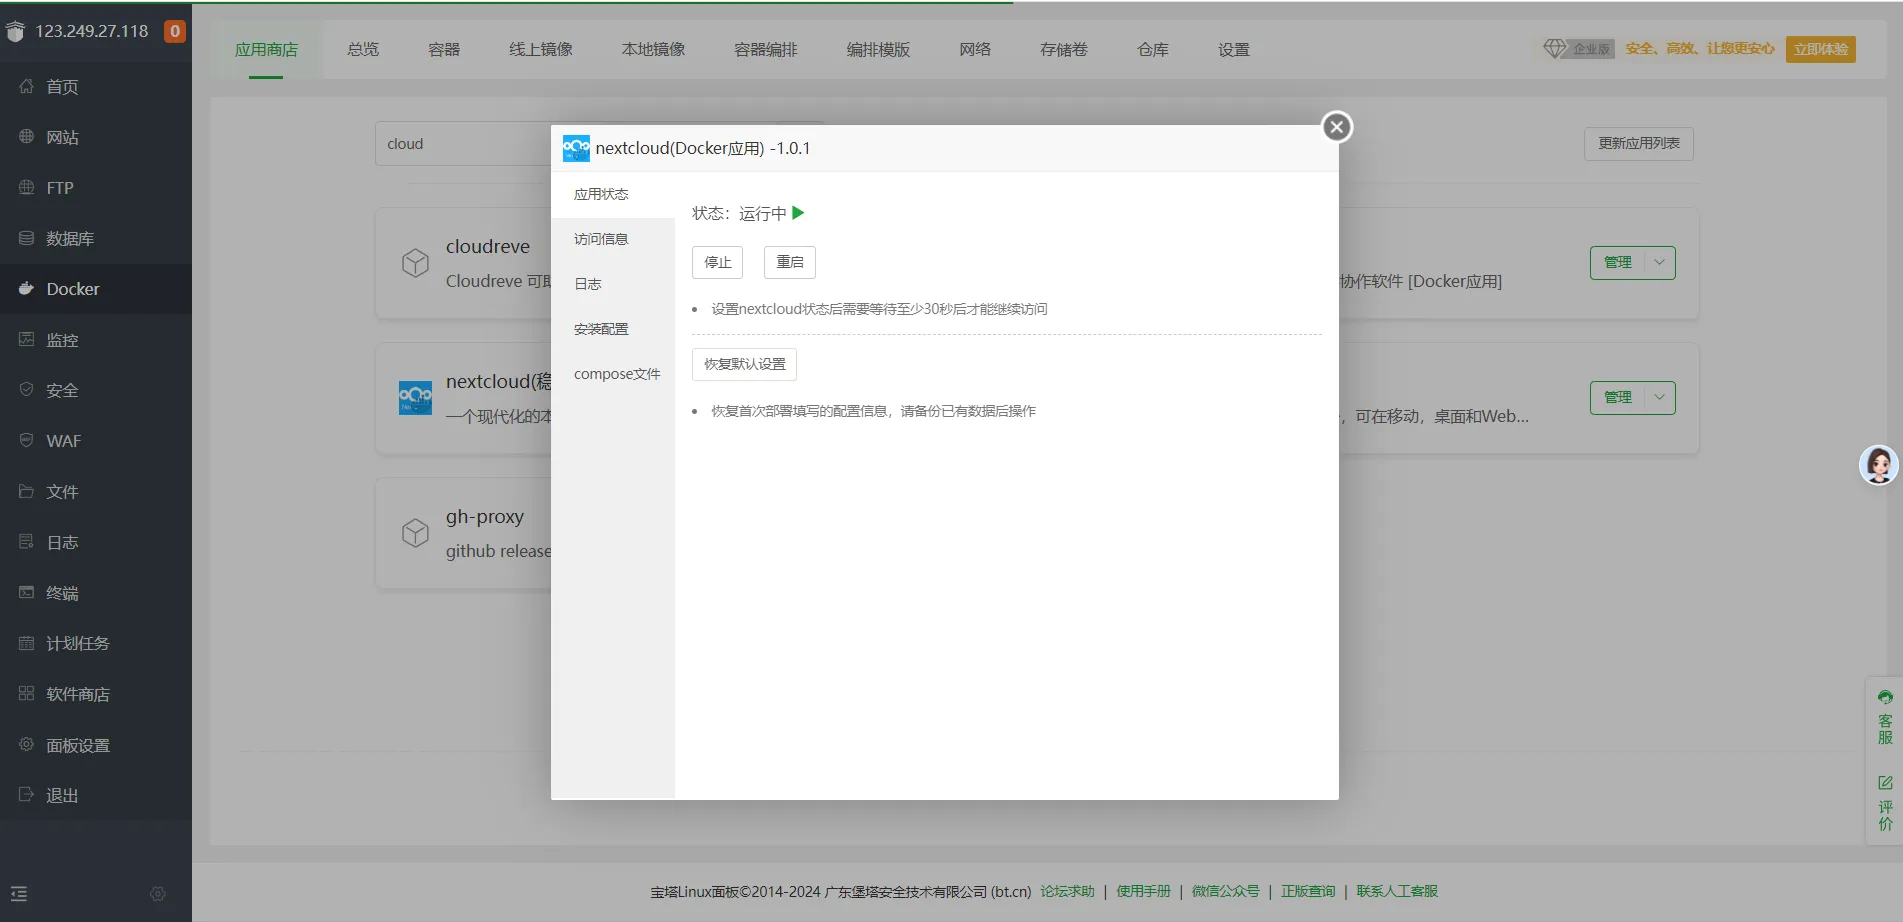Open 联系人工客服 footer link

[1397, 892]
